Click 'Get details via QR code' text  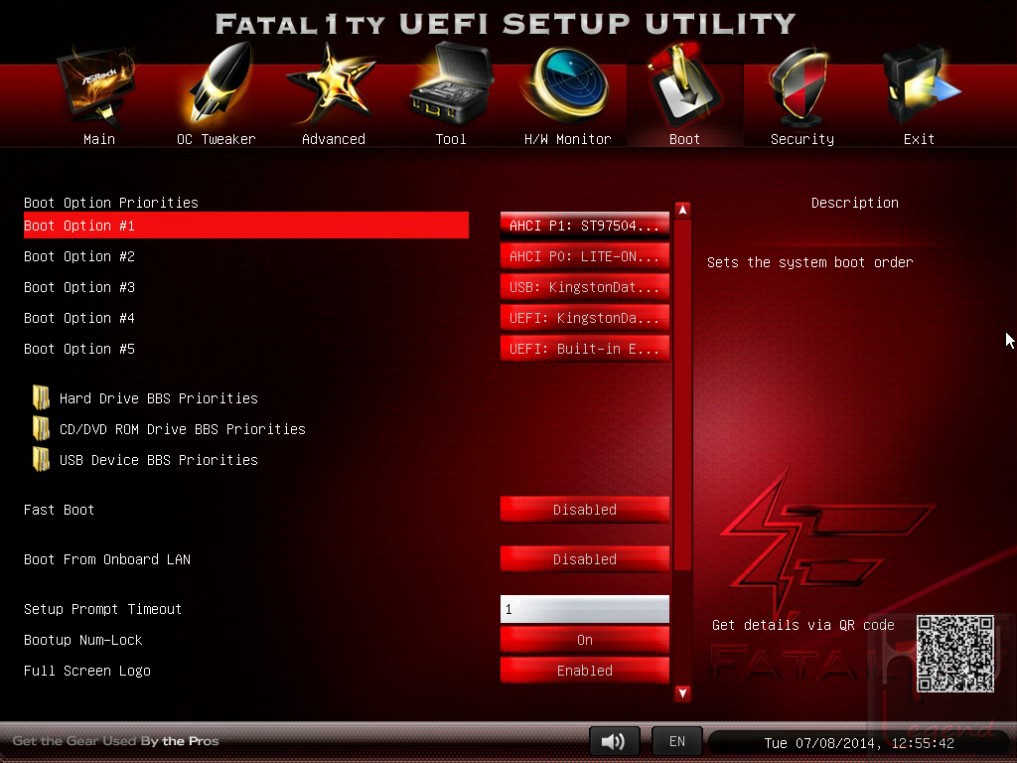803,625
